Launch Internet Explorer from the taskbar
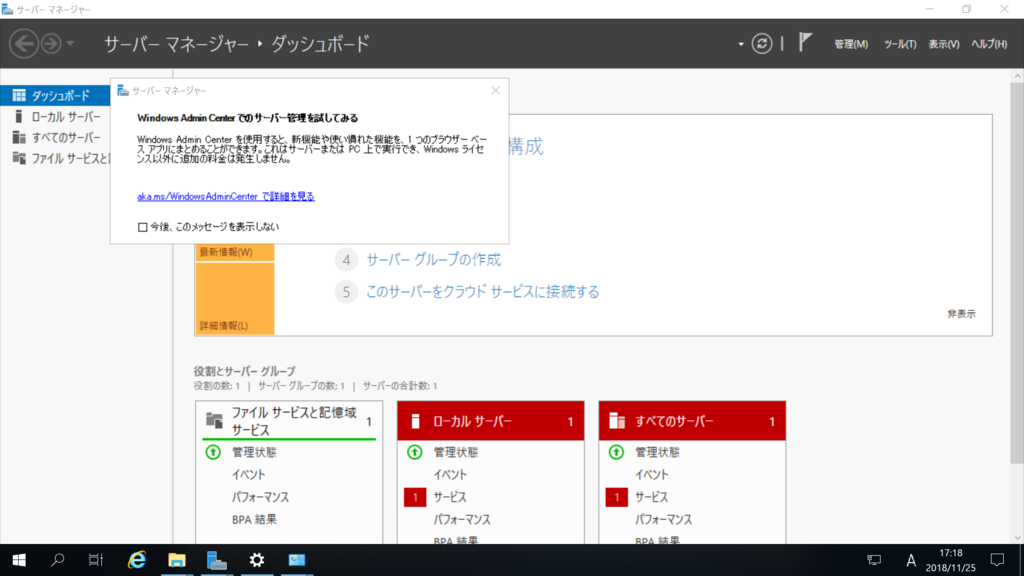Image resolution: width=1024 pixels, height=576 pixels. [x=136, y=560]
